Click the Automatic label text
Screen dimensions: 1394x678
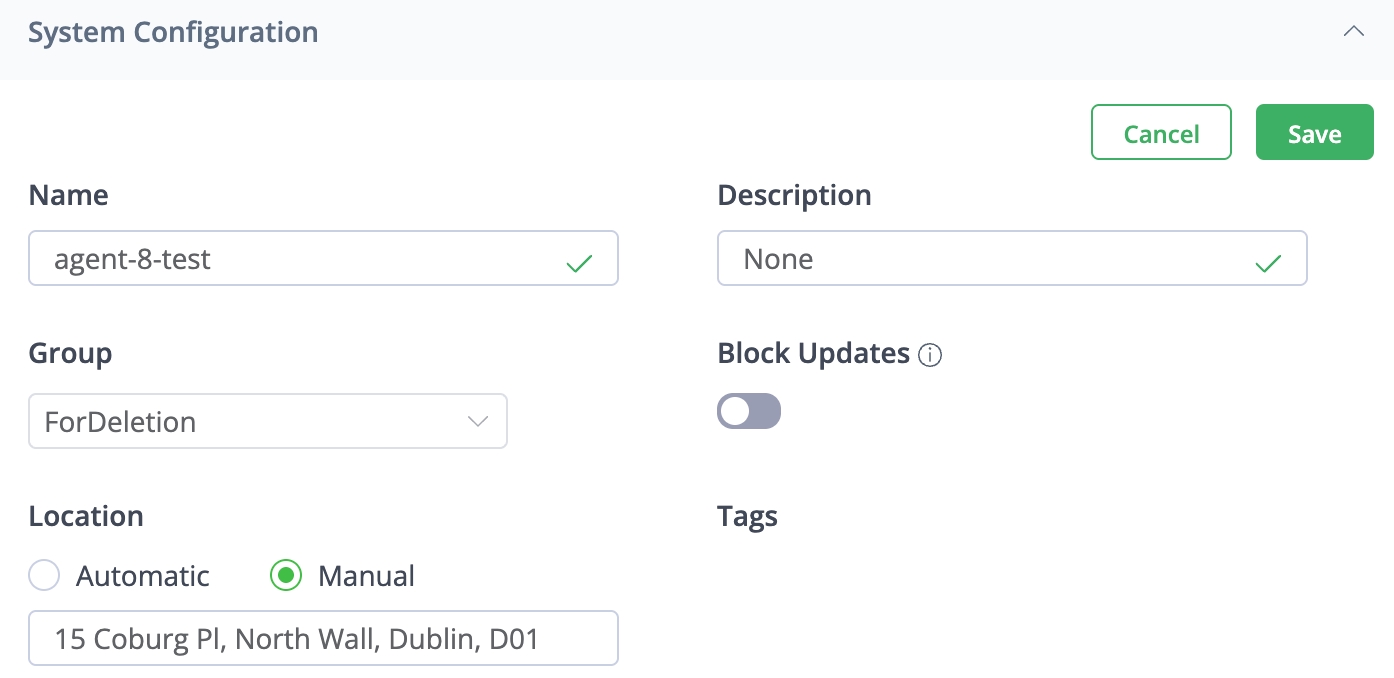point(143,576)
